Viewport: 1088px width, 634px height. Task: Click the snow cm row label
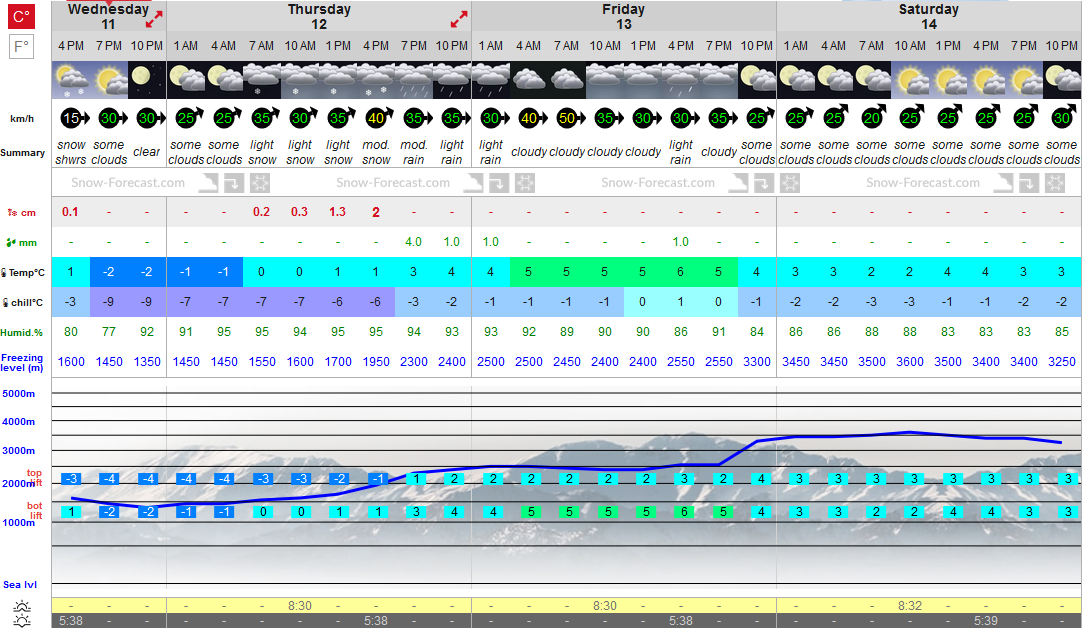pos(22,212)
